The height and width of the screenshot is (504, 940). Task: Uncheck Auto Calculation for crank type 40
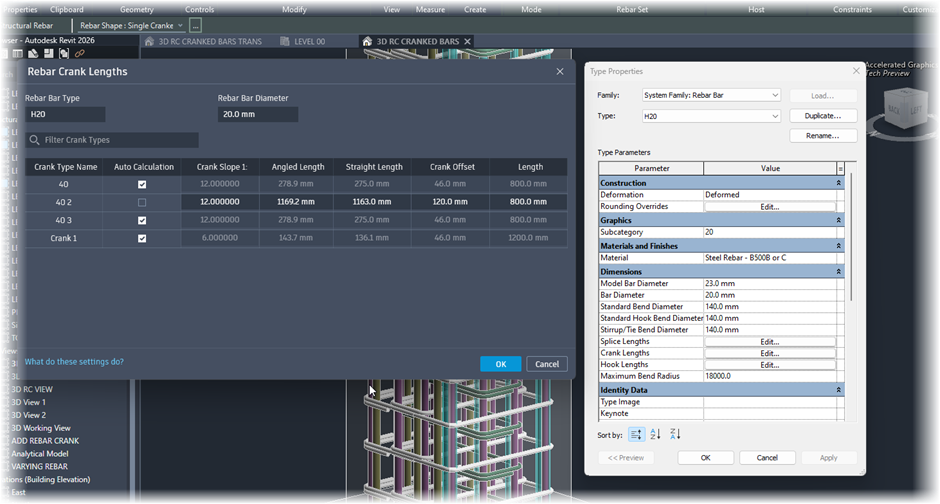pos(142,185)
